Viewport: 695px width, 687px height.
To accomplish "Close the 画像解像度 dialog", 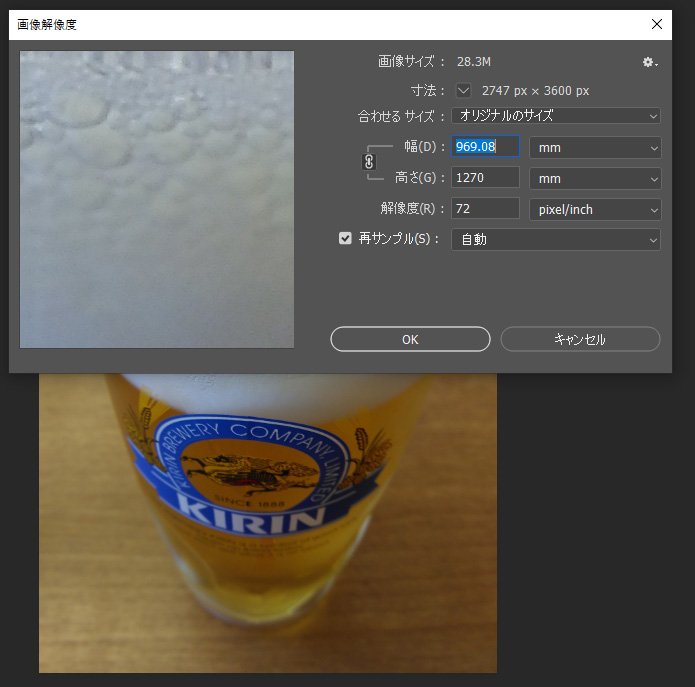I will (657, 24).
